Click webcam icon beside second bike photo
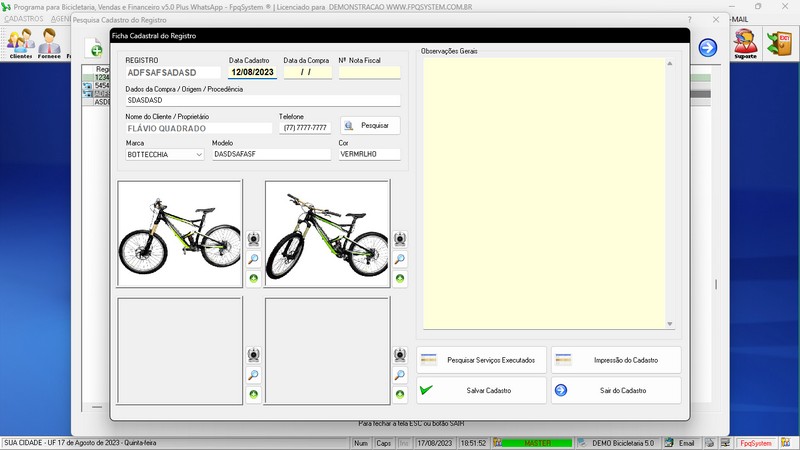800x450 pixels. 400,239
